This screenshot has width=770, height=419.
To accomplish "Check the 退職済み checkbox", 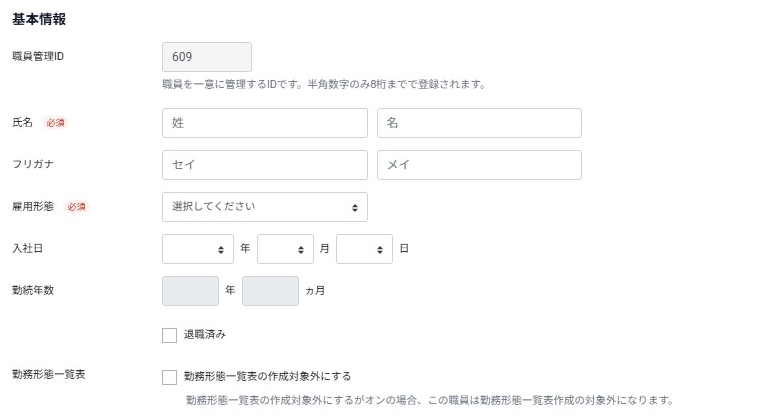I will (x=169, y=335).
